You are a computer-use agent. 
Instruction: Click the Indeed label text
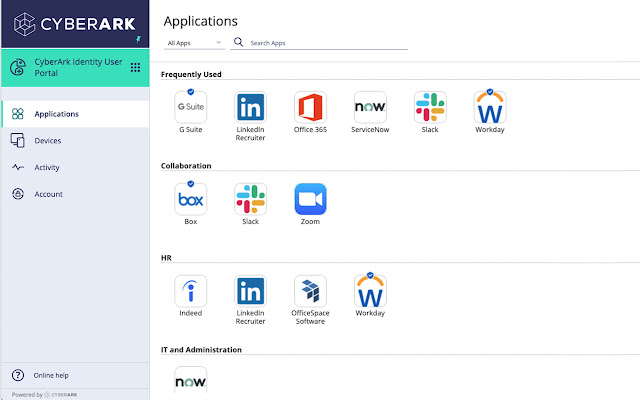coord(191,313)
